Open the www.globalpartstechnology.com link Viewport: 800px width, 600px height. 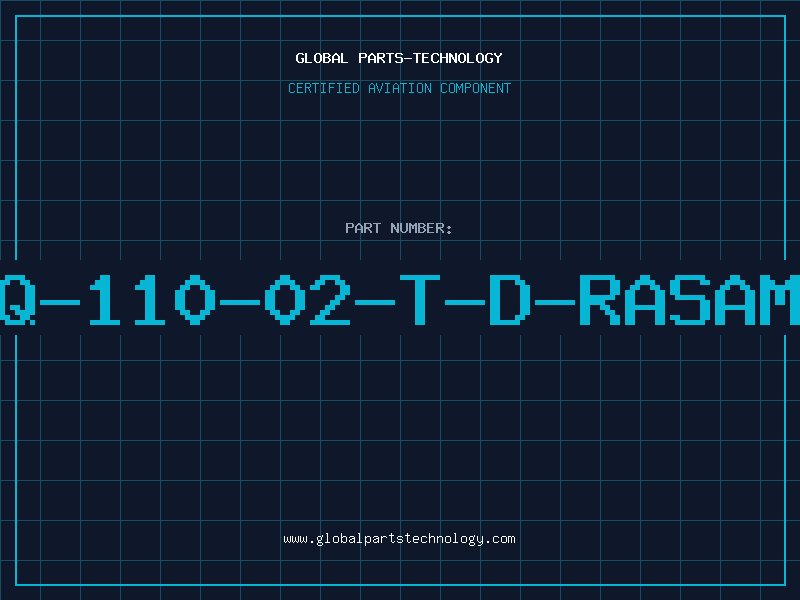pos(399,539)
